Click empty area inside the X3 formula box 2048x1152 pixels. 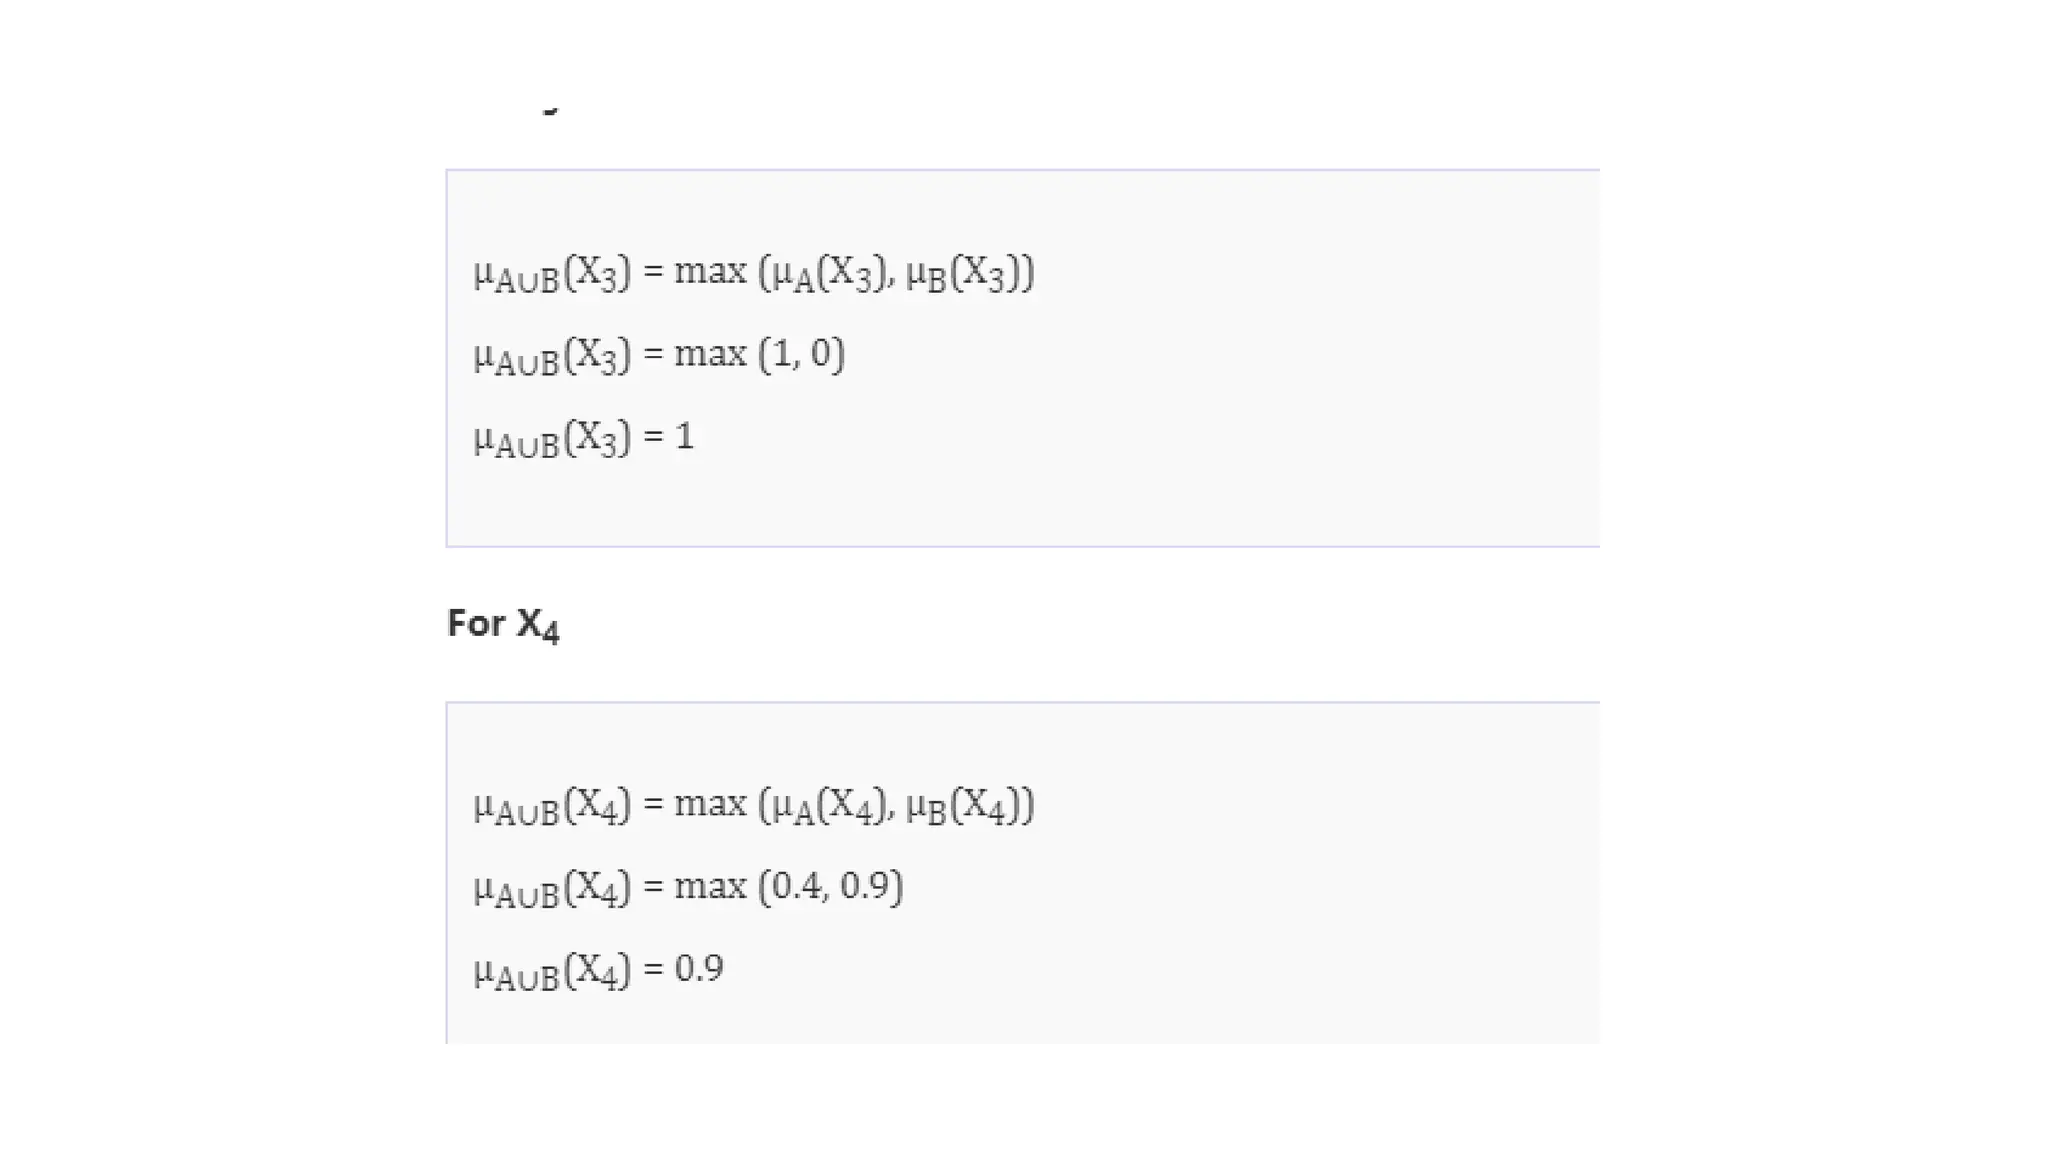coord(1300,400)
